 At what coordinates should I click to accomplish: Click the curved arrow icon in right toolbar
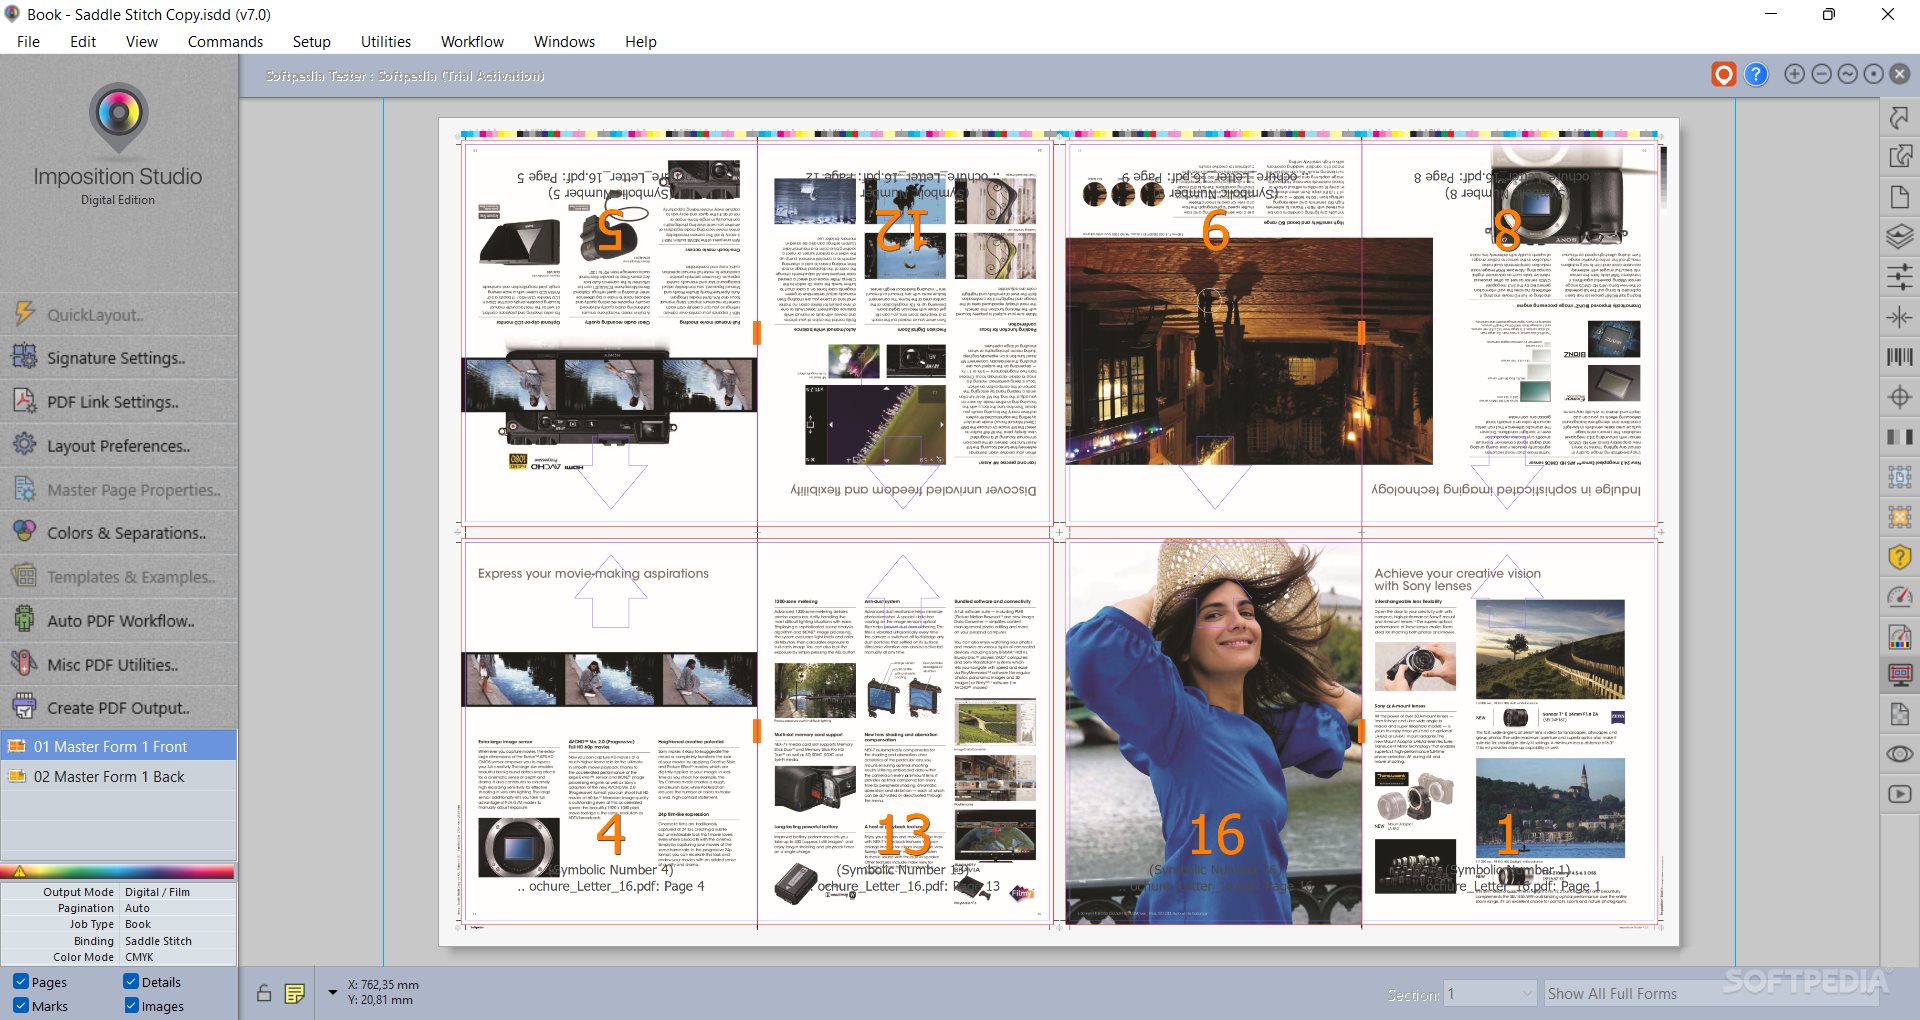coord(1899,117)
